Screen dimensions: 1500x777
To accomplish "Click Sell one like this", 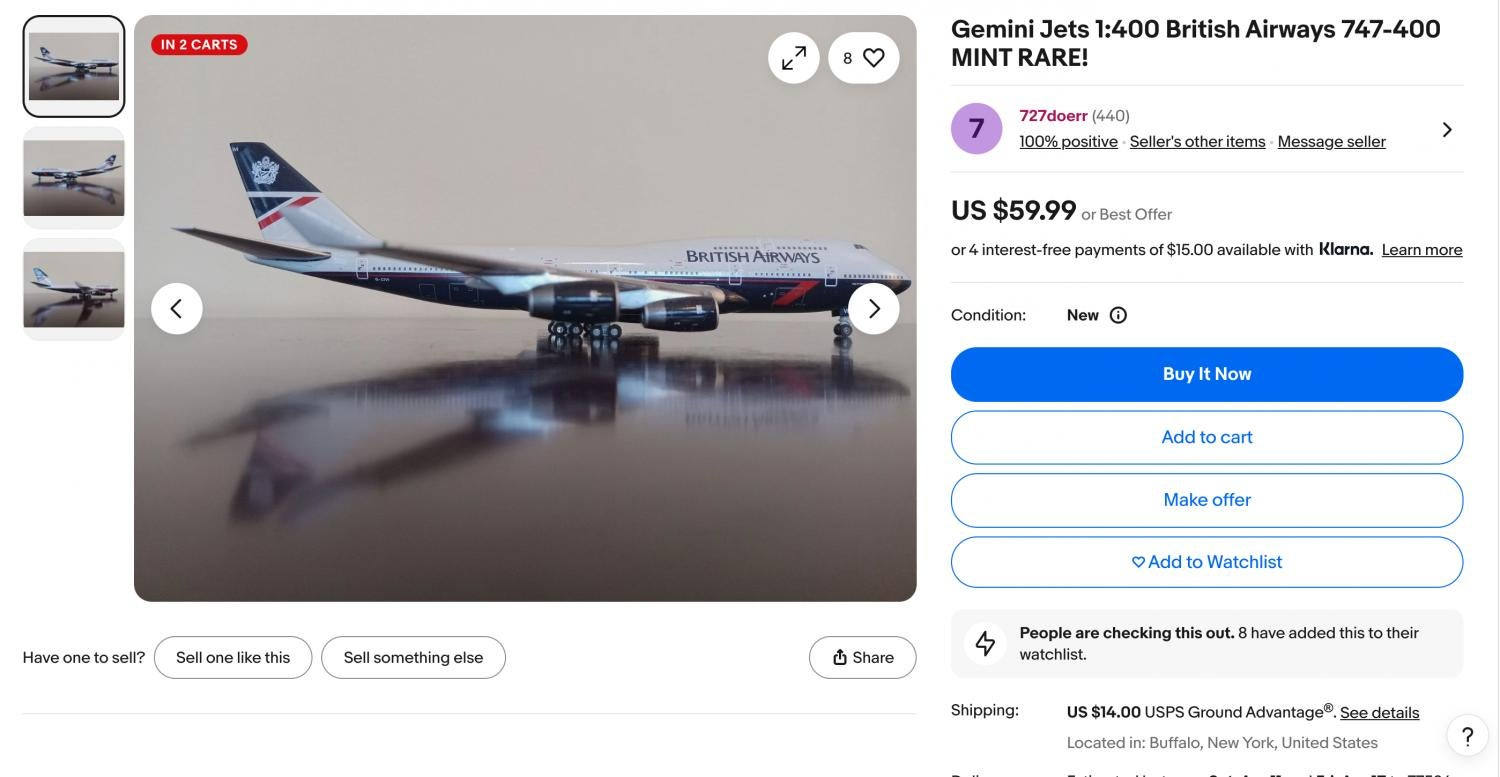I will 233,657.
